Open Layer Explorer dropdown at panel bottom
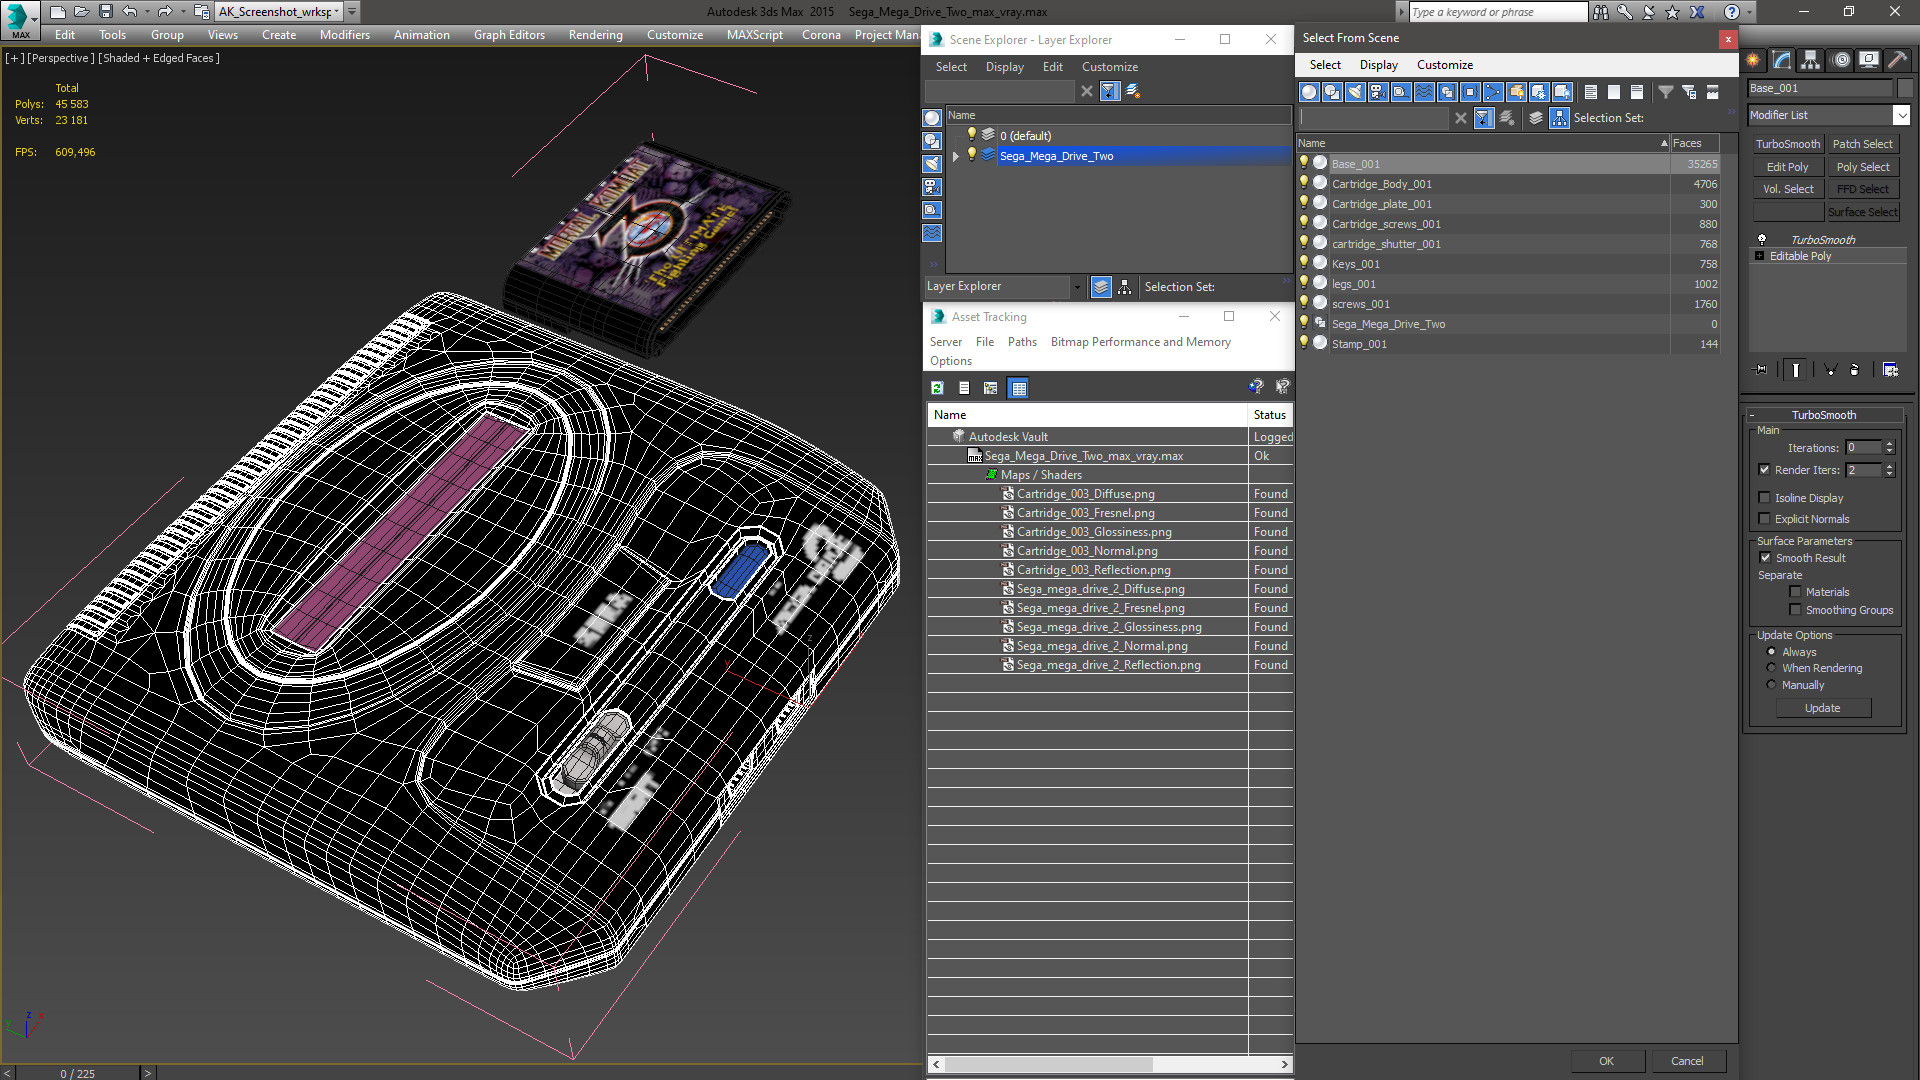Image resolution: width=1920 pixels, height=1080 pixels. (1077, 287)
